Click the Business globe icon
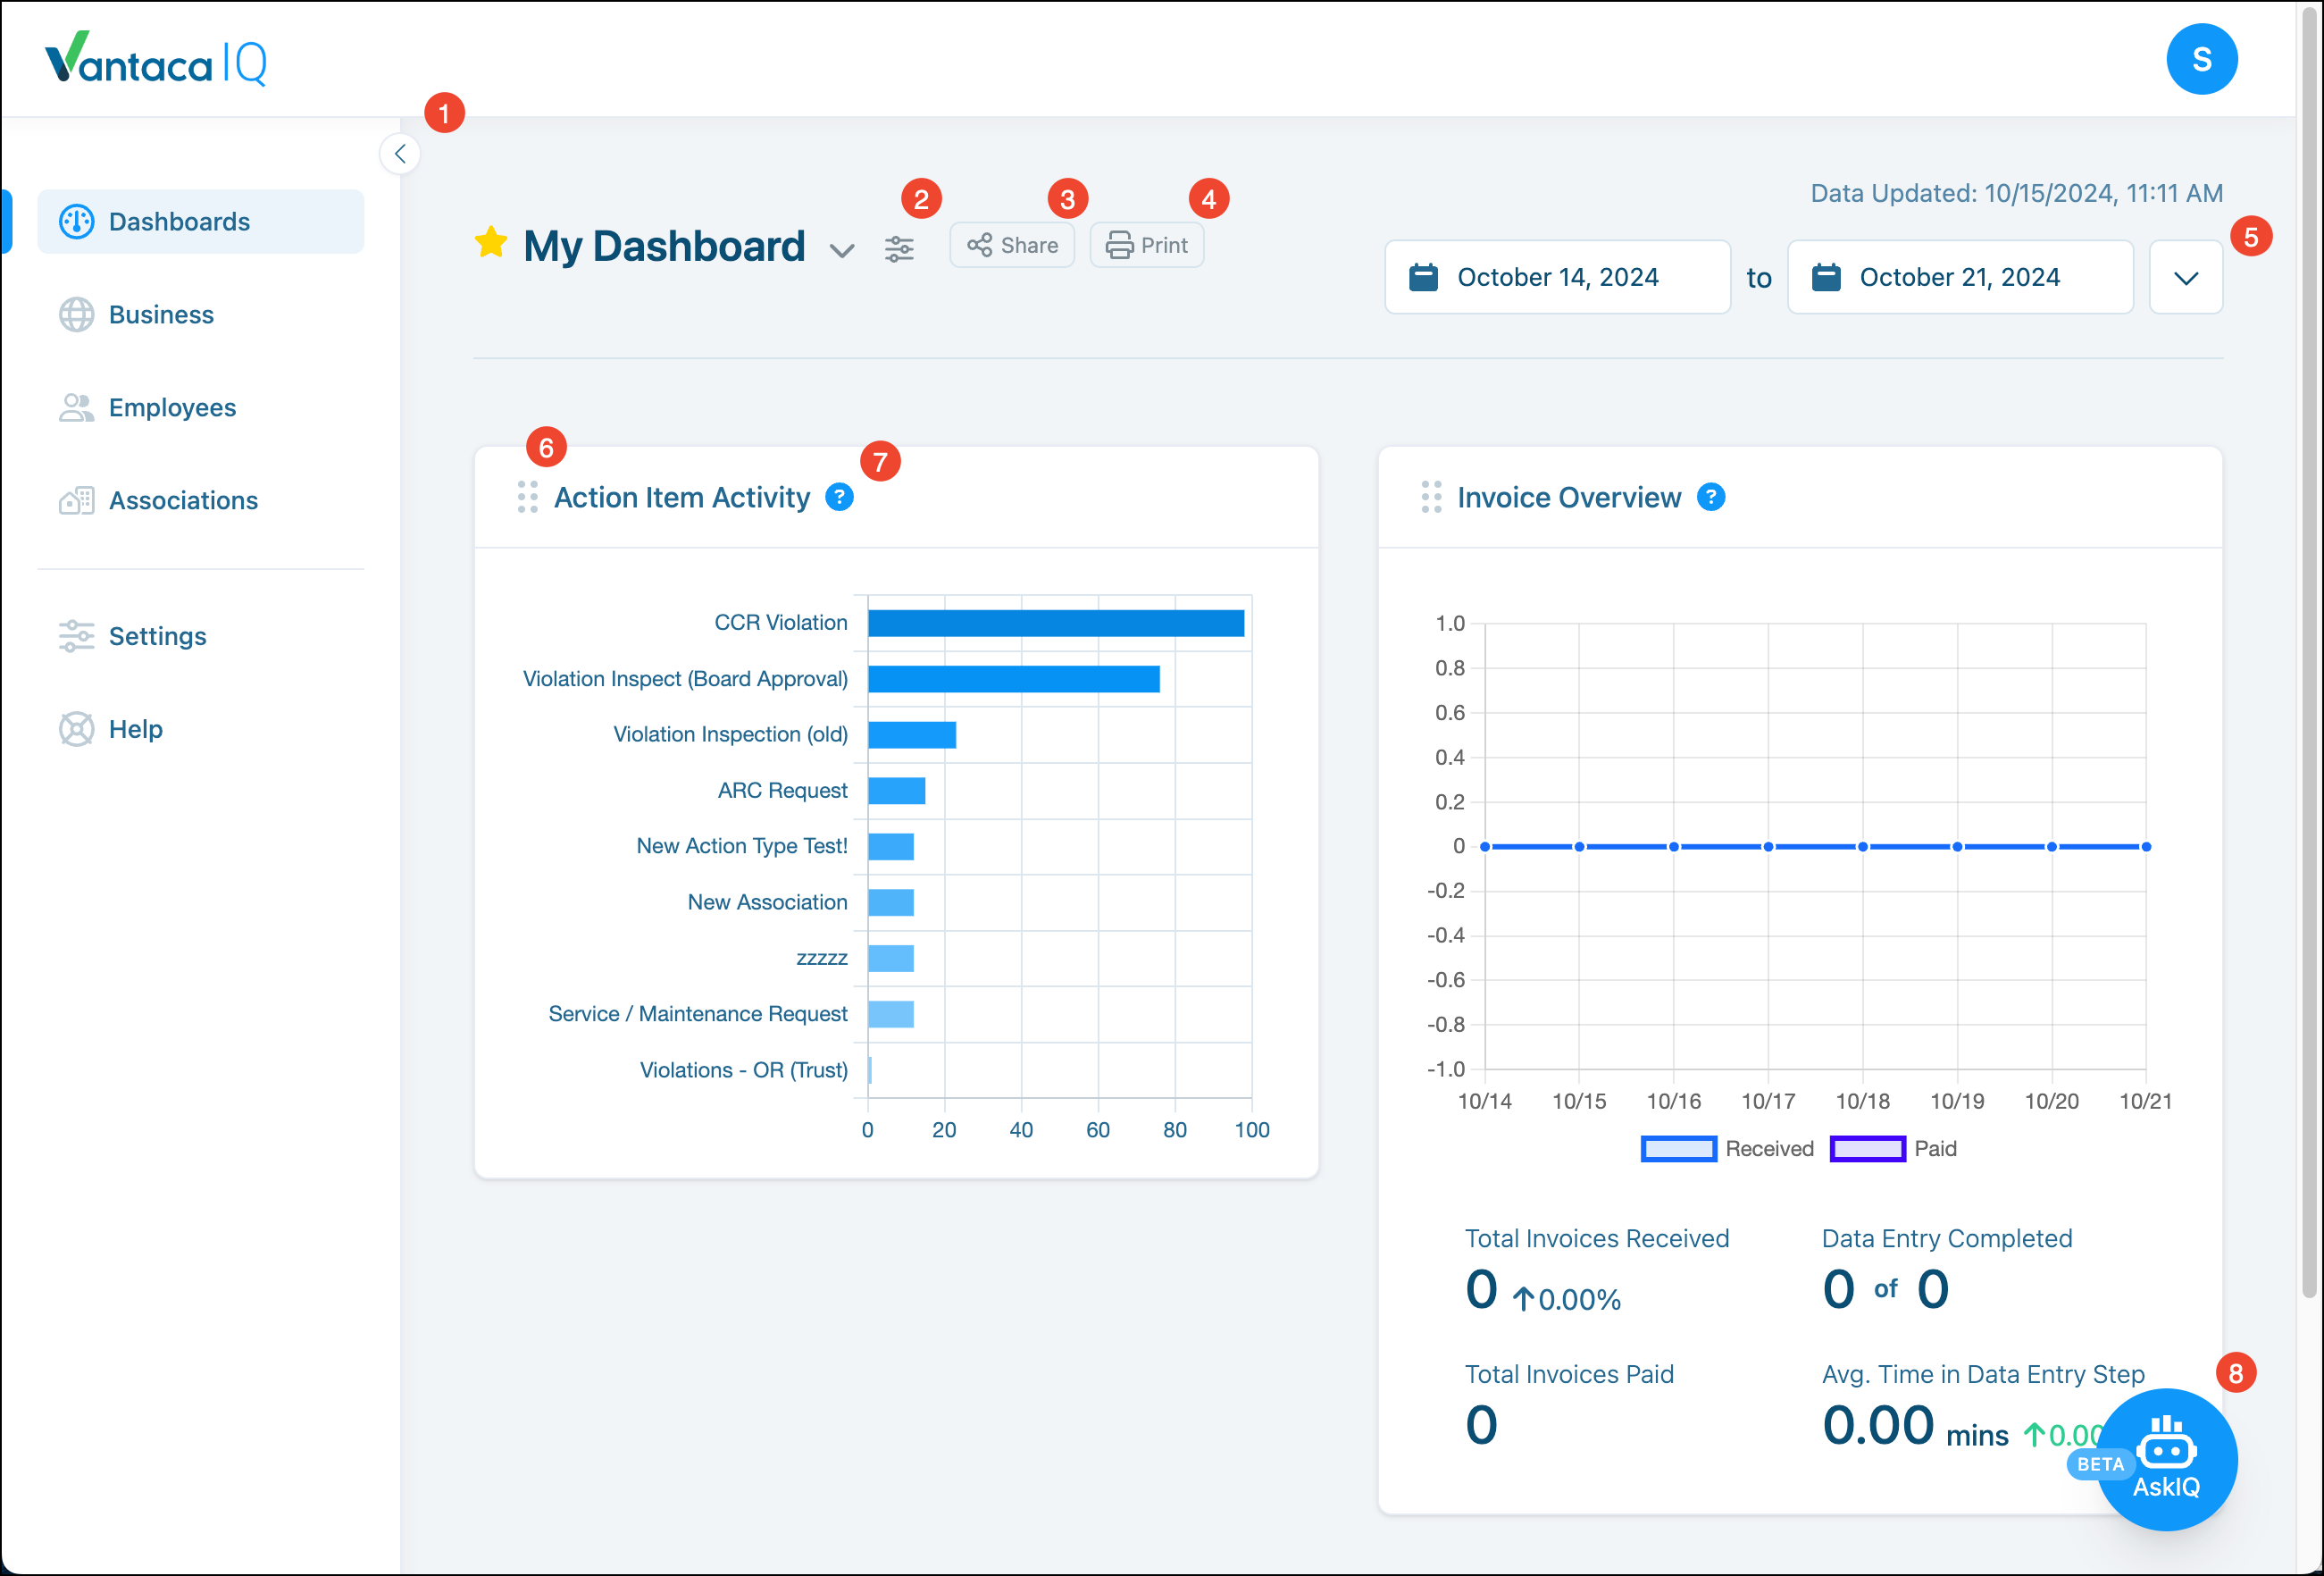 click(78, 314)
